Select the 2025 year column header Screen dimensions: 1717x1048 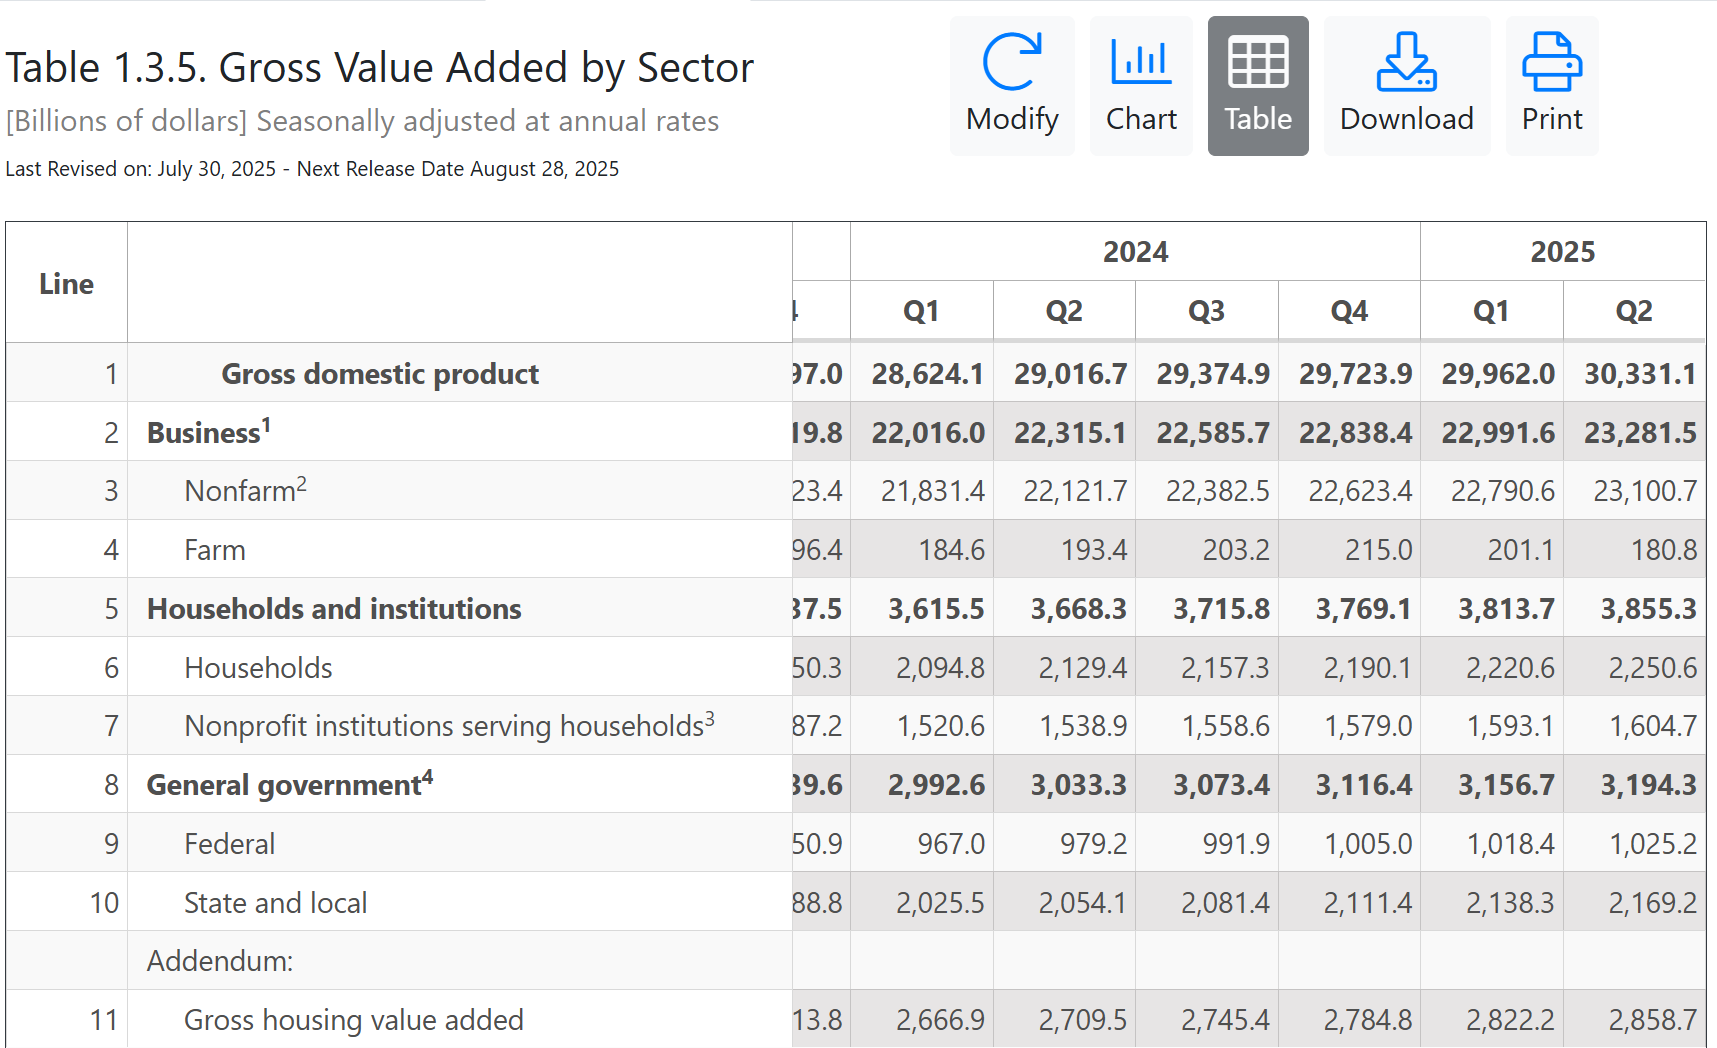[x=1563, y=252]
